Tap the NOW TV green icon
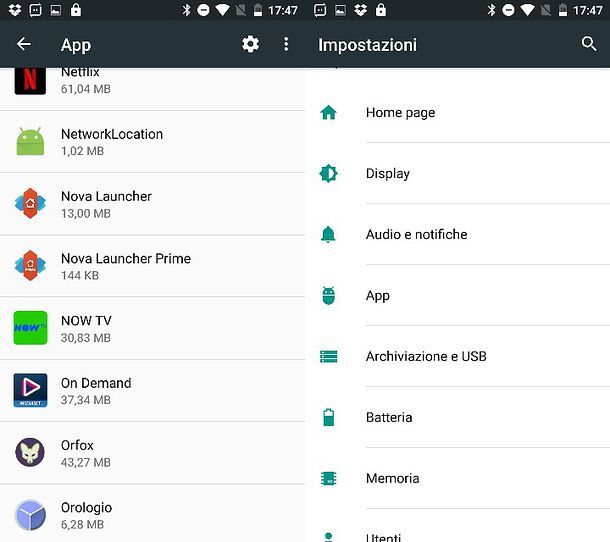610x542 pixels. [x=30, y=328]
